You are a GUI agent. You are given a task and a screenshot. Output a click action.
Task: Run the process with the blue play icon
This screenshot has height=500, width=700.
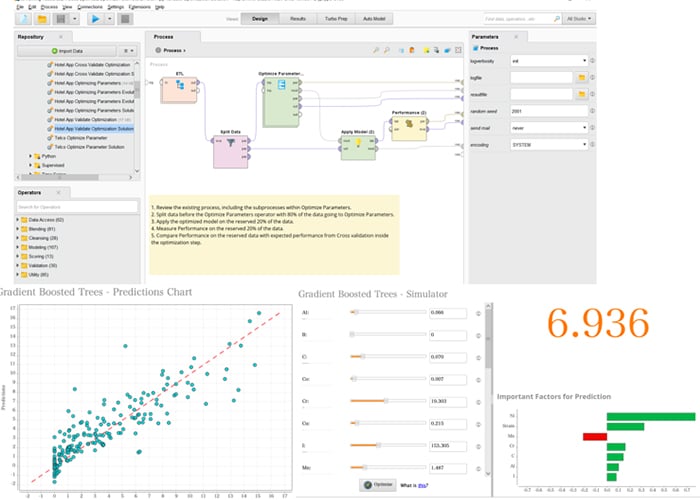click(x=95, y=19)
